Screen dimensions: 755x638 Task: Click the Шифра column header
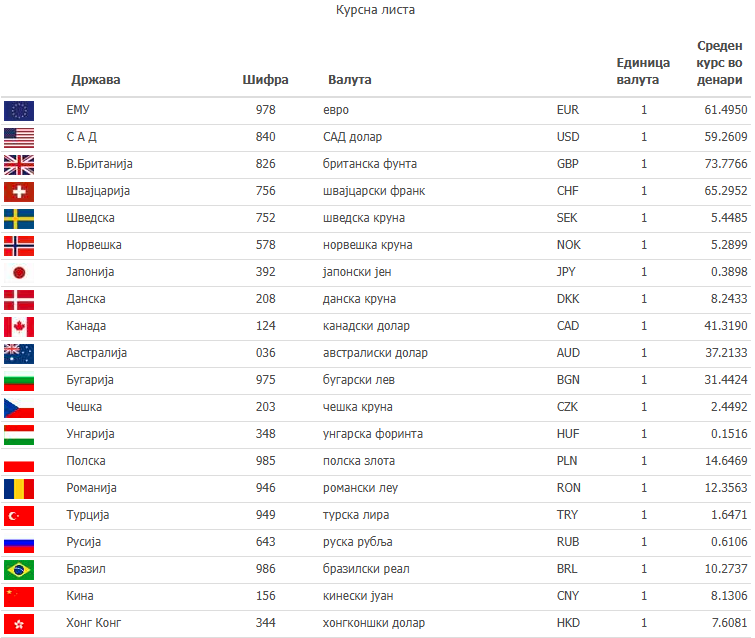pos(266,80)
